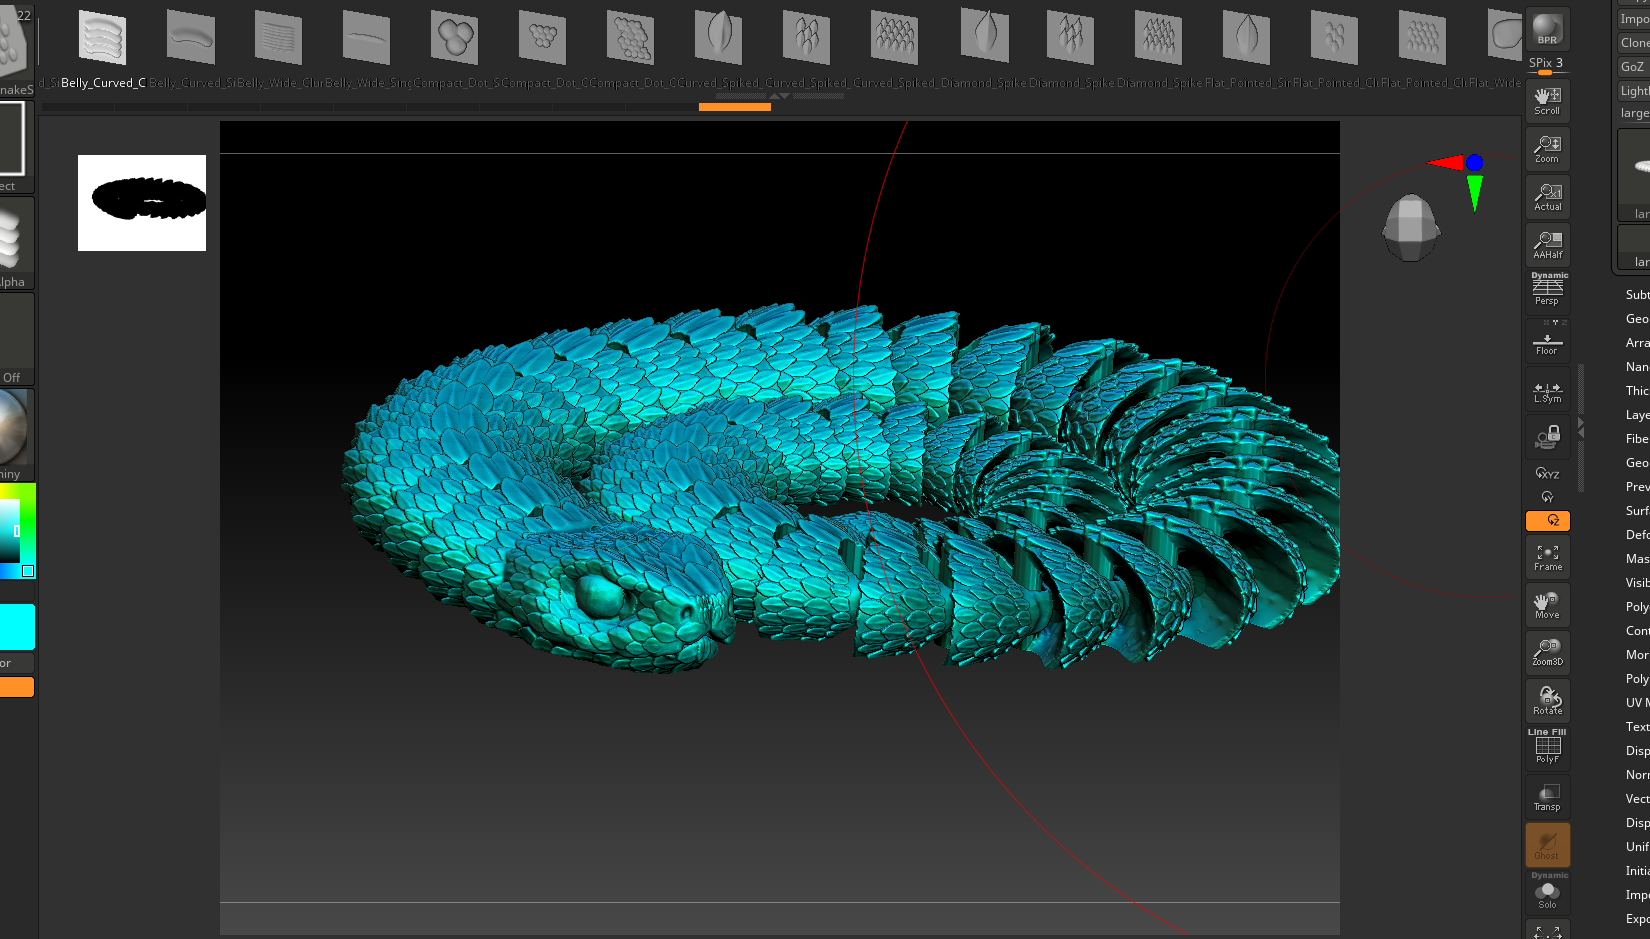Select the Belly_Curved_C brush thumbnail
1650x939 pixels.
pyautogui.click(x=102, y=40)
